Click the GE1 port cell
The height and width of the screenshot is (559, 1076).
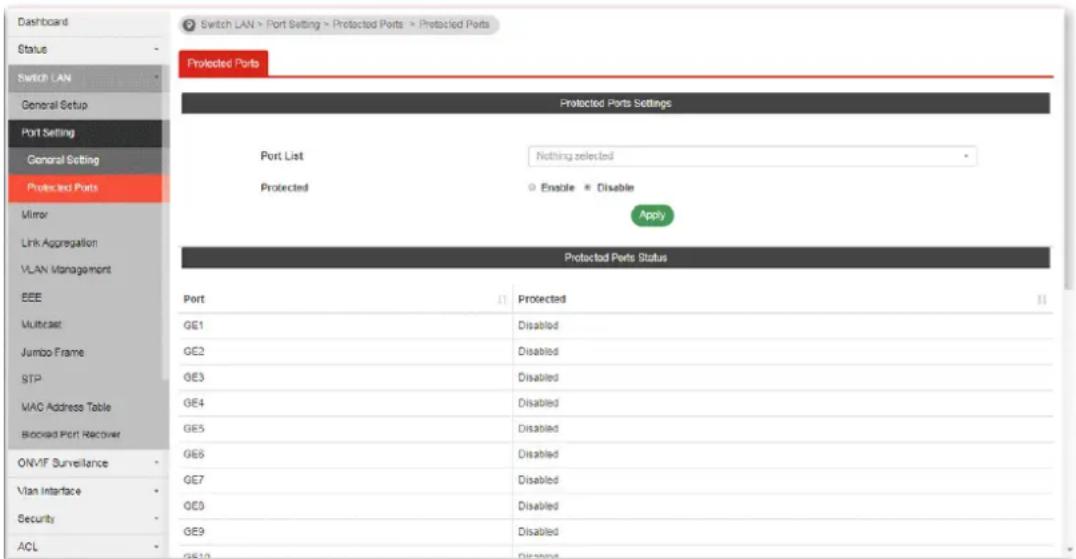pos(345,326)
